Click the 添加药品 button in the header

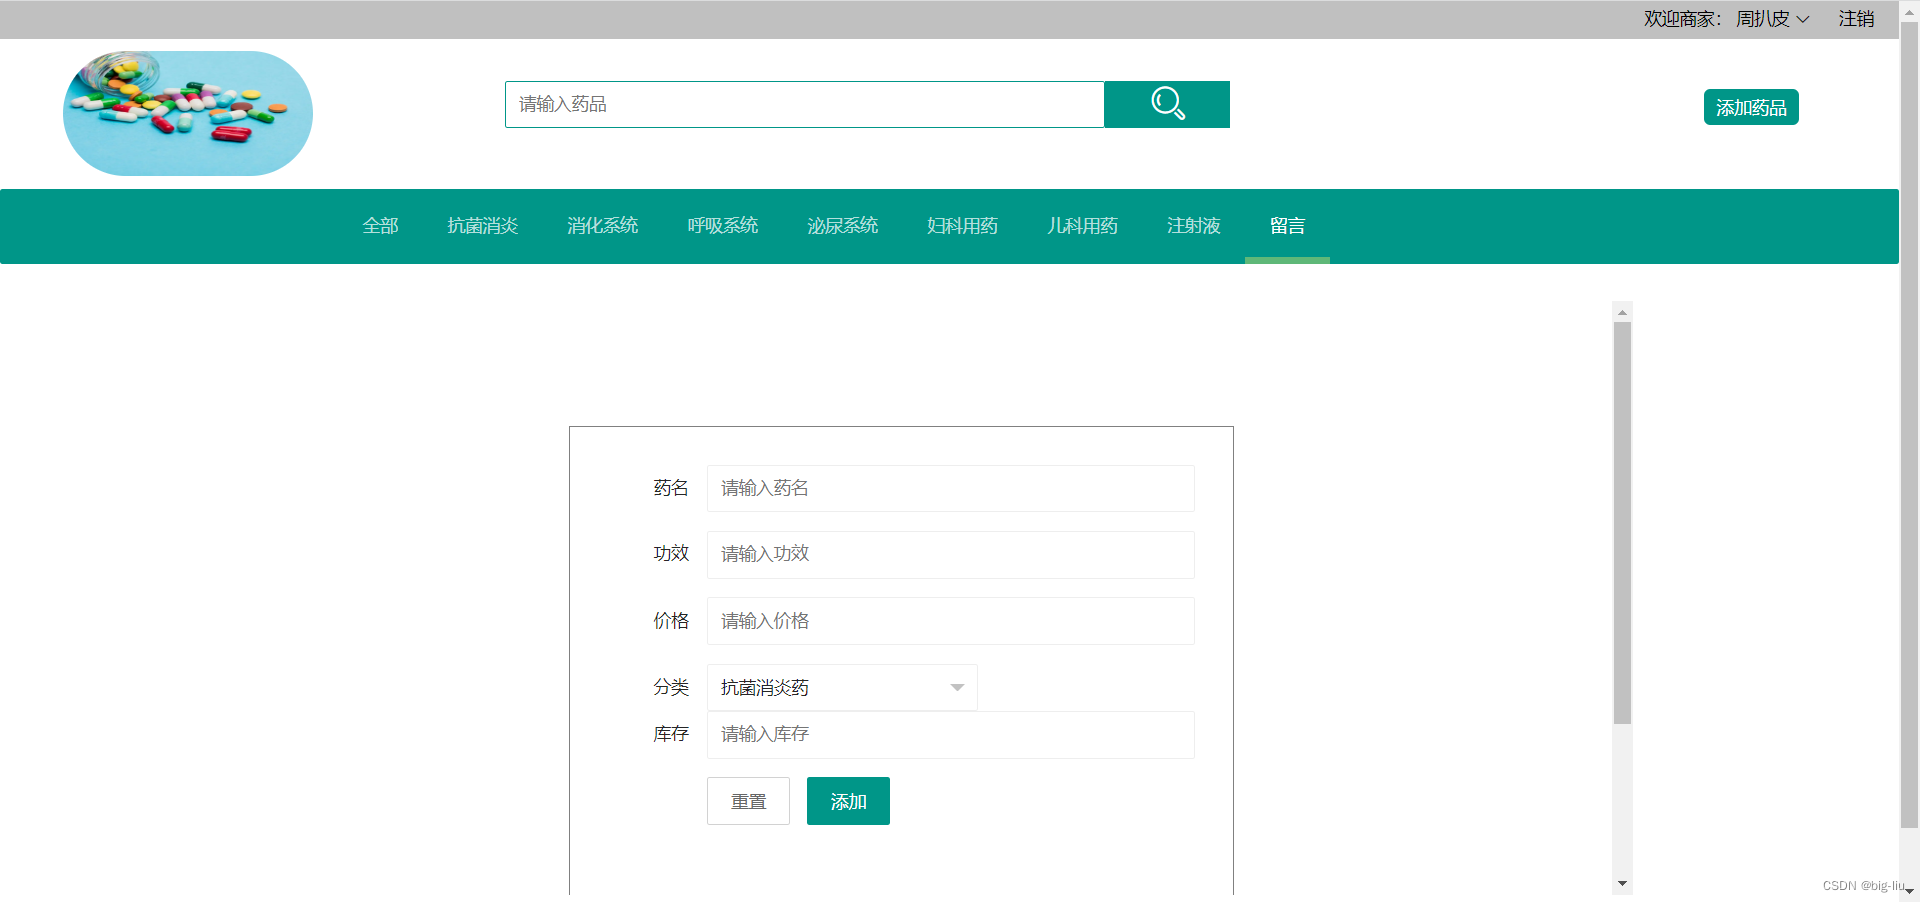[1751, 107]
